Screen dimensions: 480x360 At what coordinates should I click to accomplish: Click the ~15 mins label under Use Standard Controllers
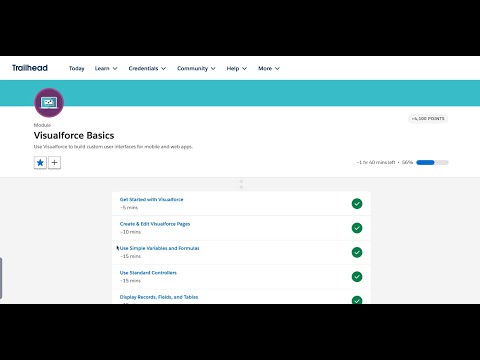coord(130,281)
